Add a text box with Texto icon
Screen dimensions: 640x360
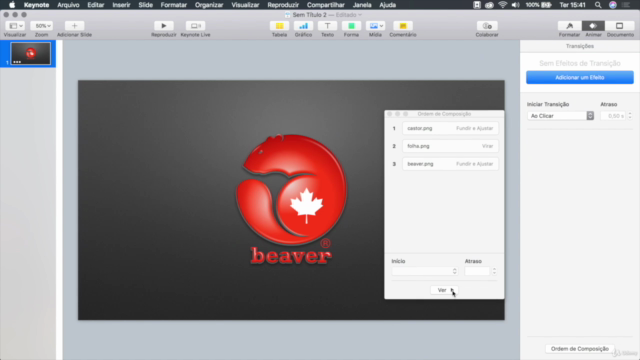pyautogui.click(x=327, y=26)
